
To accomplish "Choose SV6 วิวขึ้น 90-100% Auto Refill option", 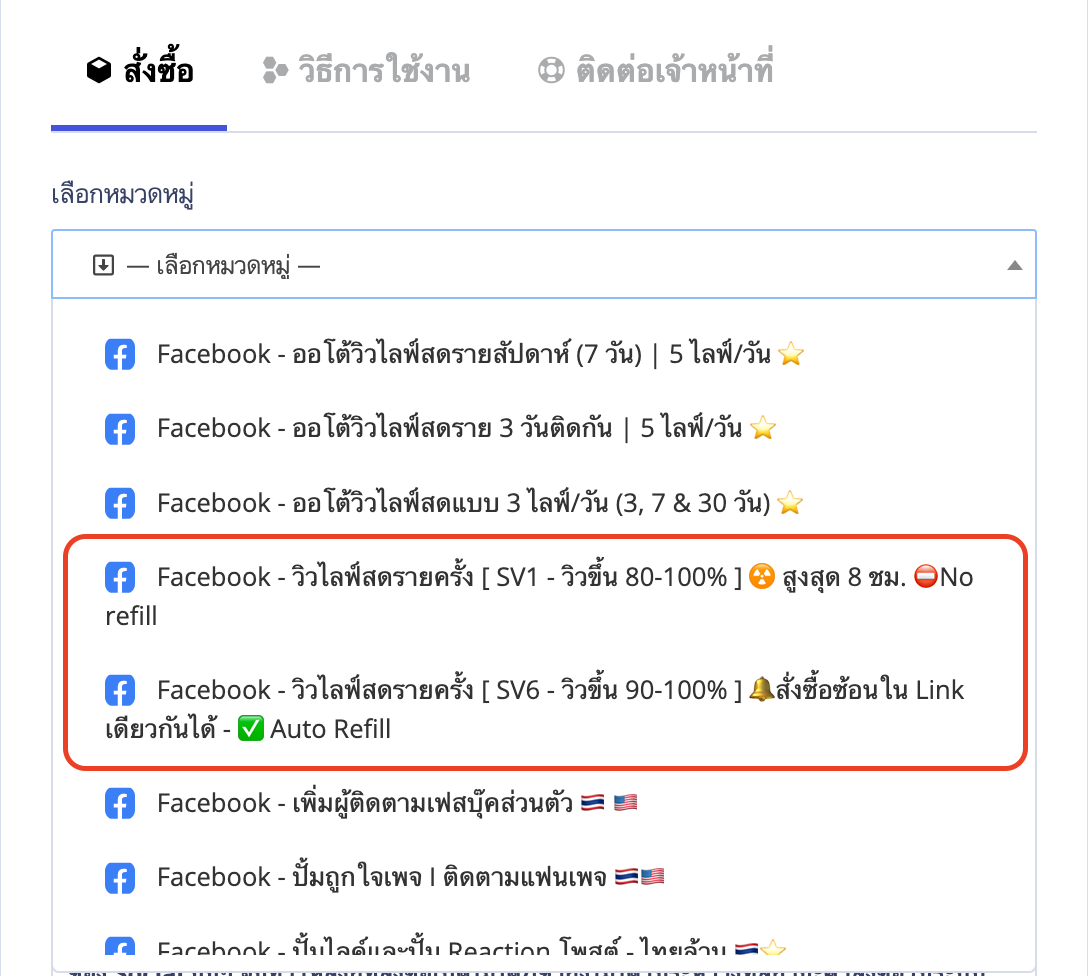I will coord(544,709).
